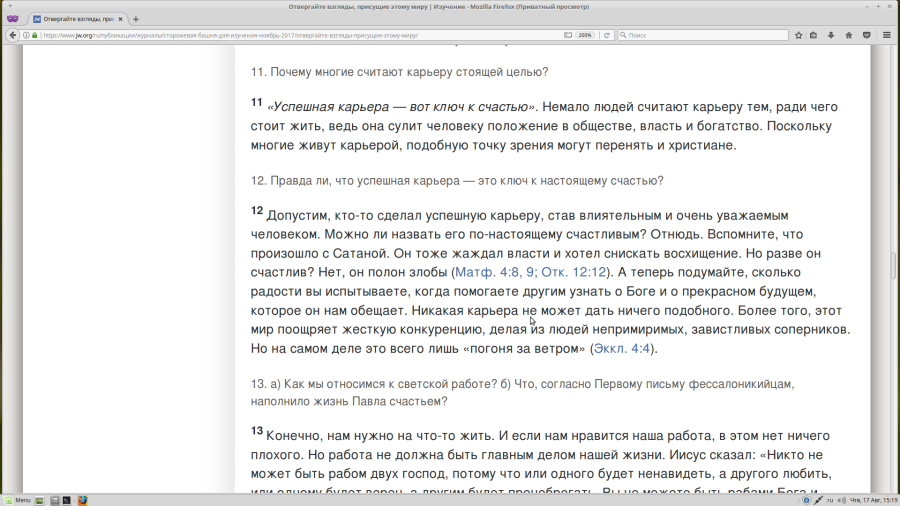Open the downloads arrow icon

[x=831, y=35]
